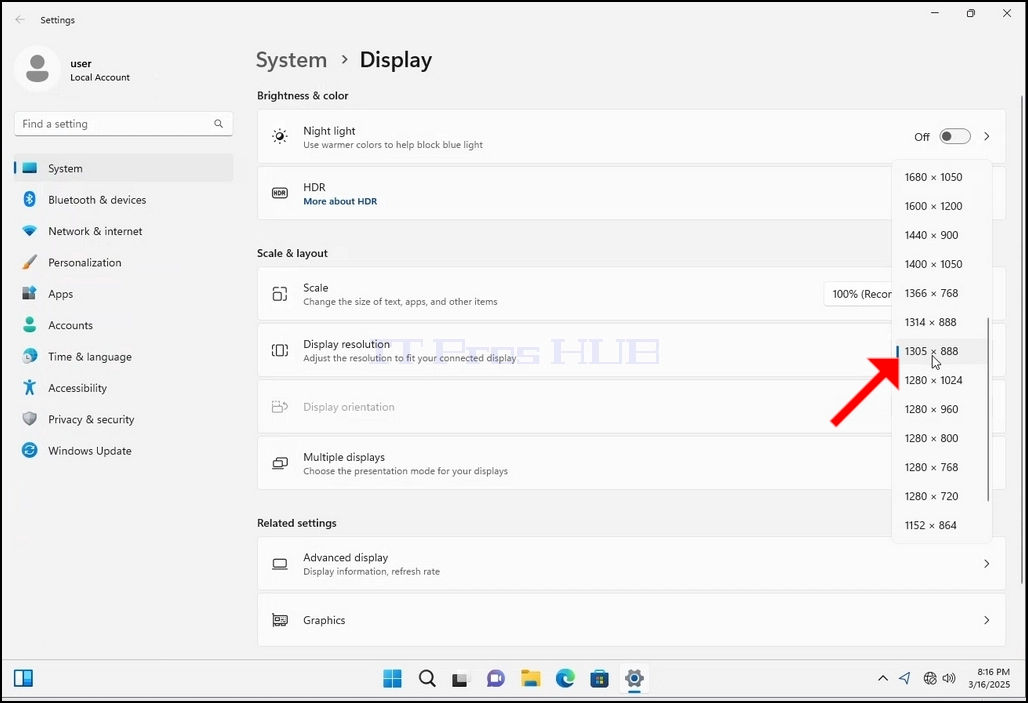Screen dimensions: 1028x703
Task: Show hidden tray icons chevron
Action: click(882, 678)
